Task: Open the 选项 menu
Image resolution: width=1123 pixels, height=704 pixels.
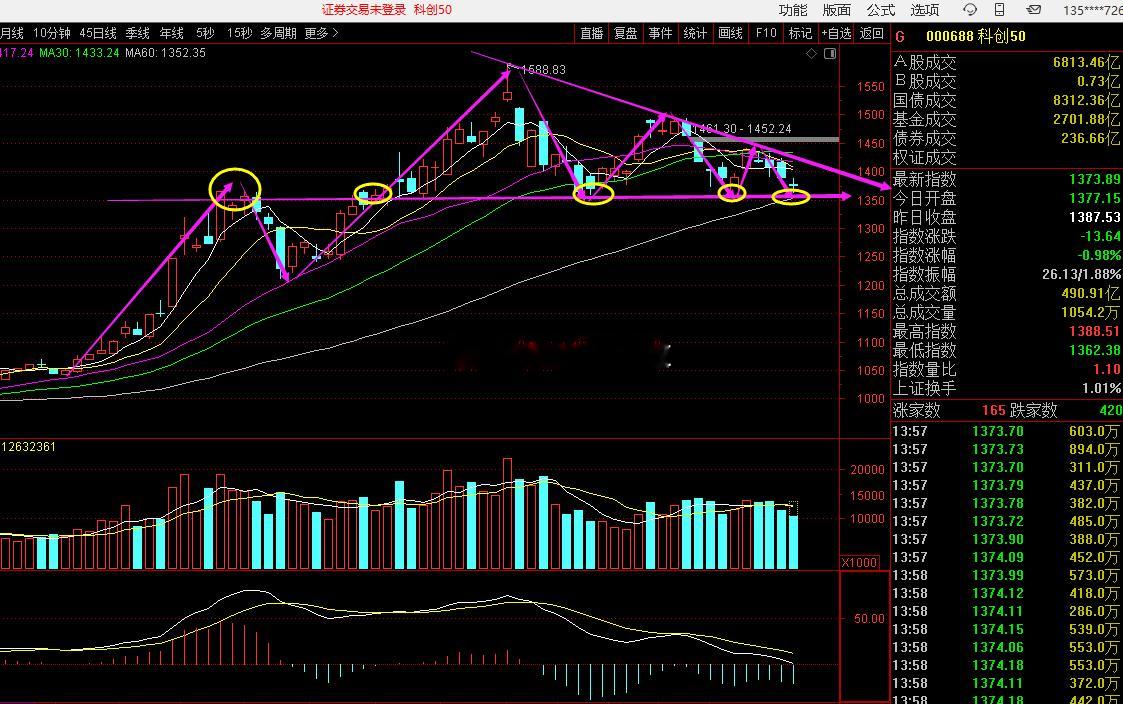Action: [925, 10]
